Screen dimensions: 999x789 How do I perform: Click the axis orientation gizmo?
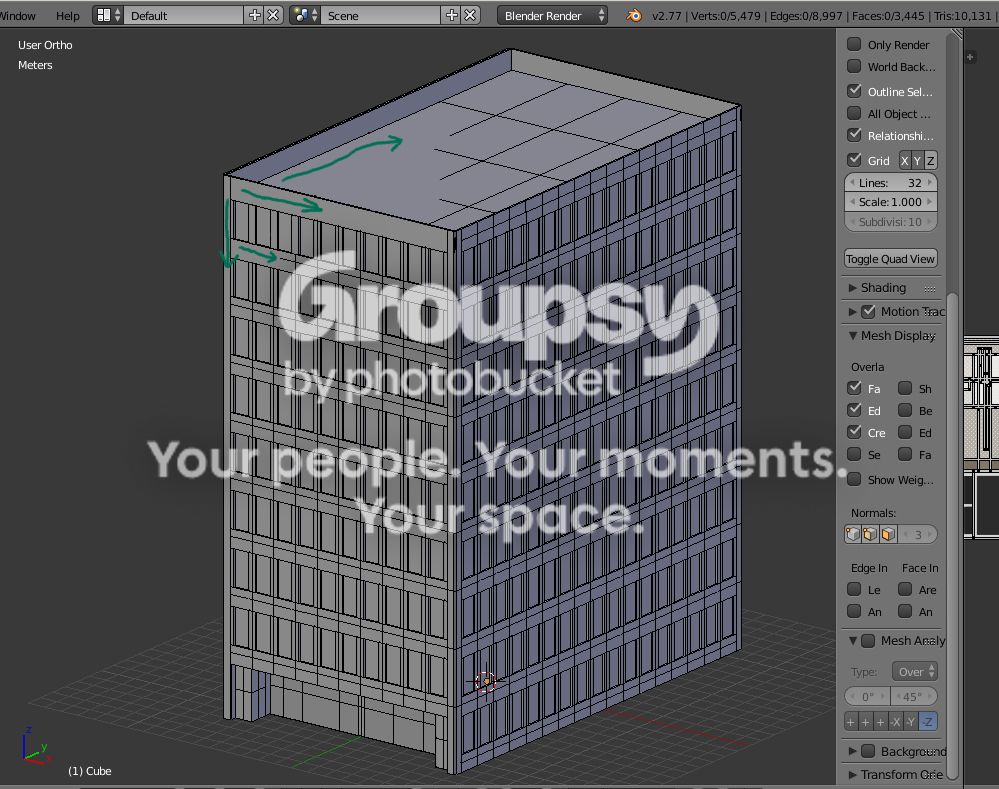[x=35, y=746]
